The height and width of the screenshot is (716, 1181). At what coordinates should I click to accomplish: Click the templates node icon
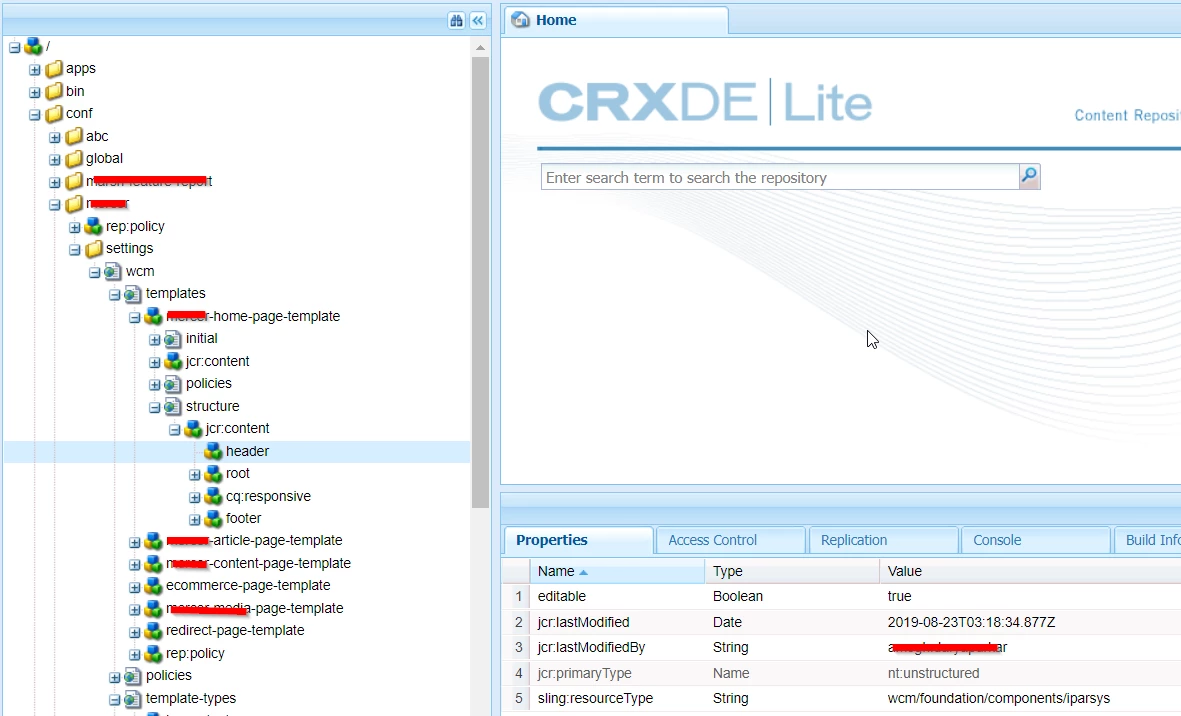[x=133, y=294]
